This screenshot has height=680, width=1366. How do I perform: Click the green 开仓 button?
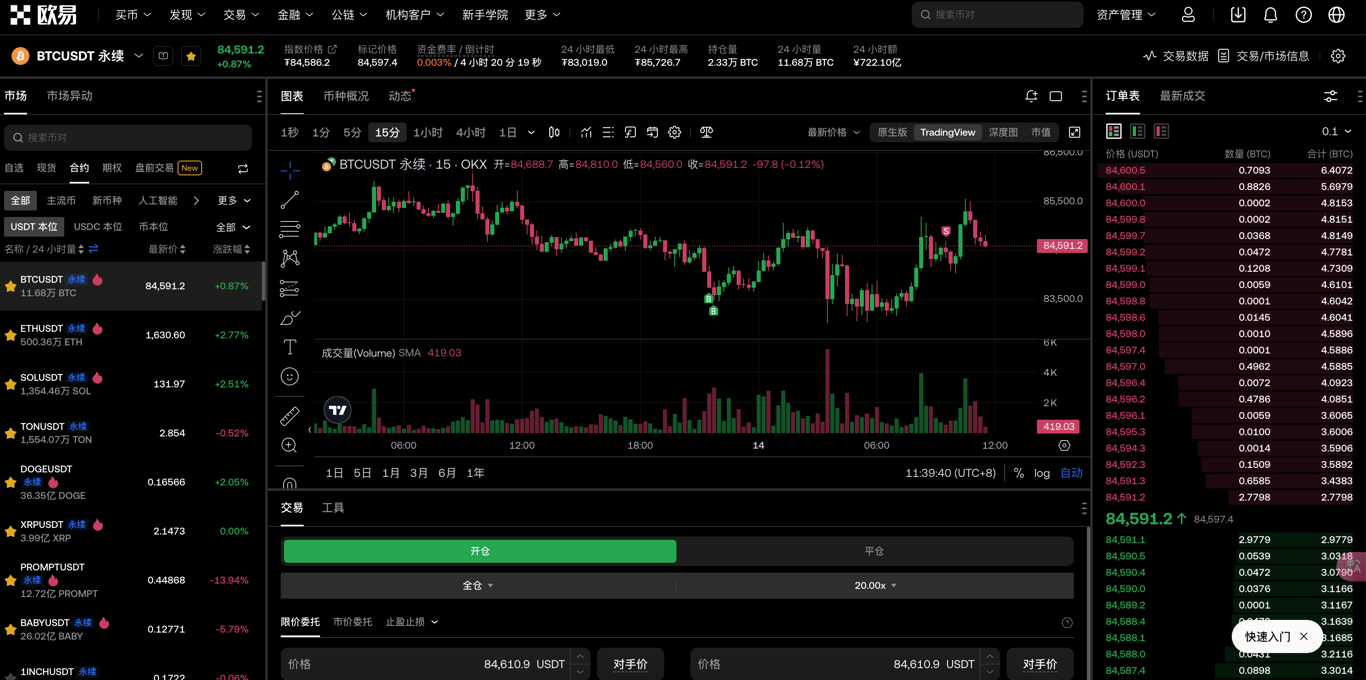click(480, 551)
